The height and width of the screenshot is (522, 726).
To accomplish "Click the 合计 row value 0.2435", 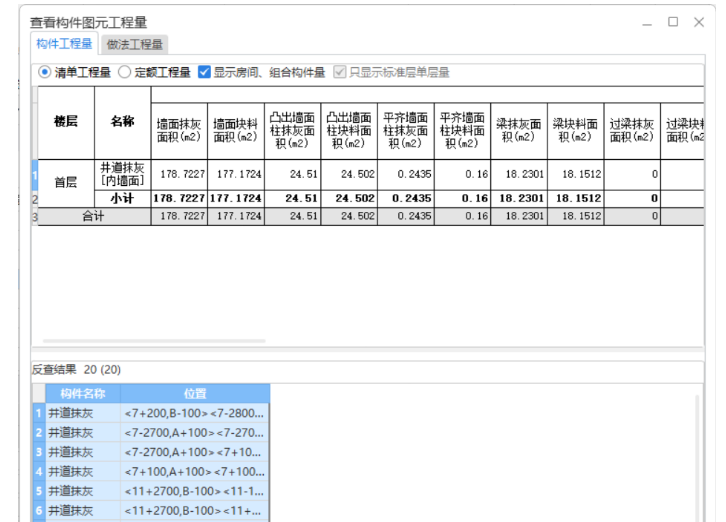I will pyautogui.click(x=406, y=216).
